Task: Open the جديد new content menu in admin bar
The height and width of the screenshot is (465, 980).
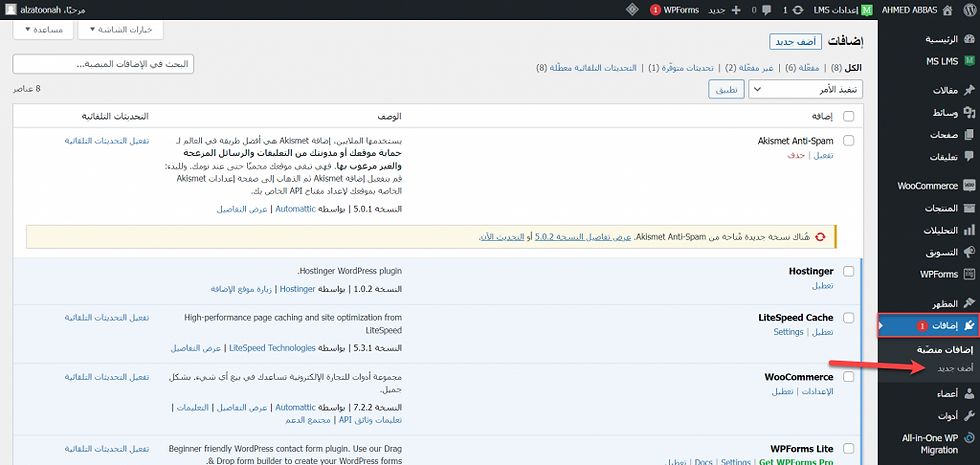Action: tap(723, 10)
